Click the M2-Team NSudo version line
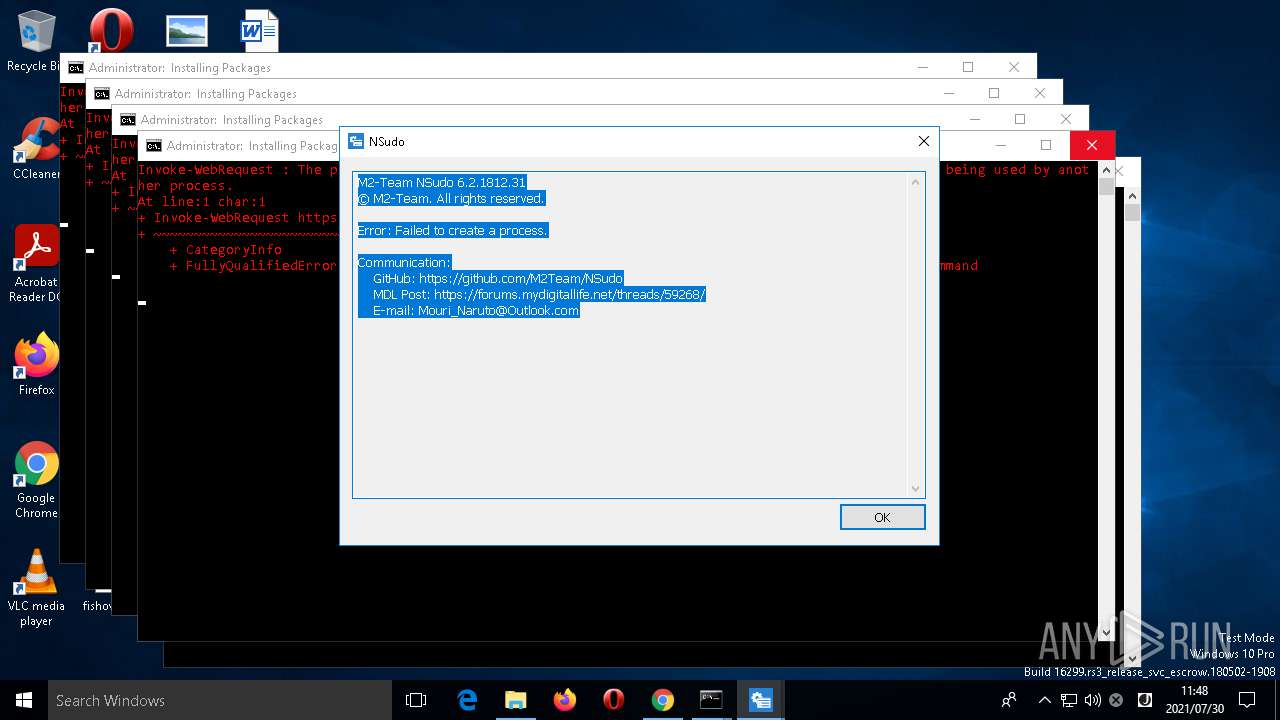The image size is (1280, 720). click(x=441, y=183)
